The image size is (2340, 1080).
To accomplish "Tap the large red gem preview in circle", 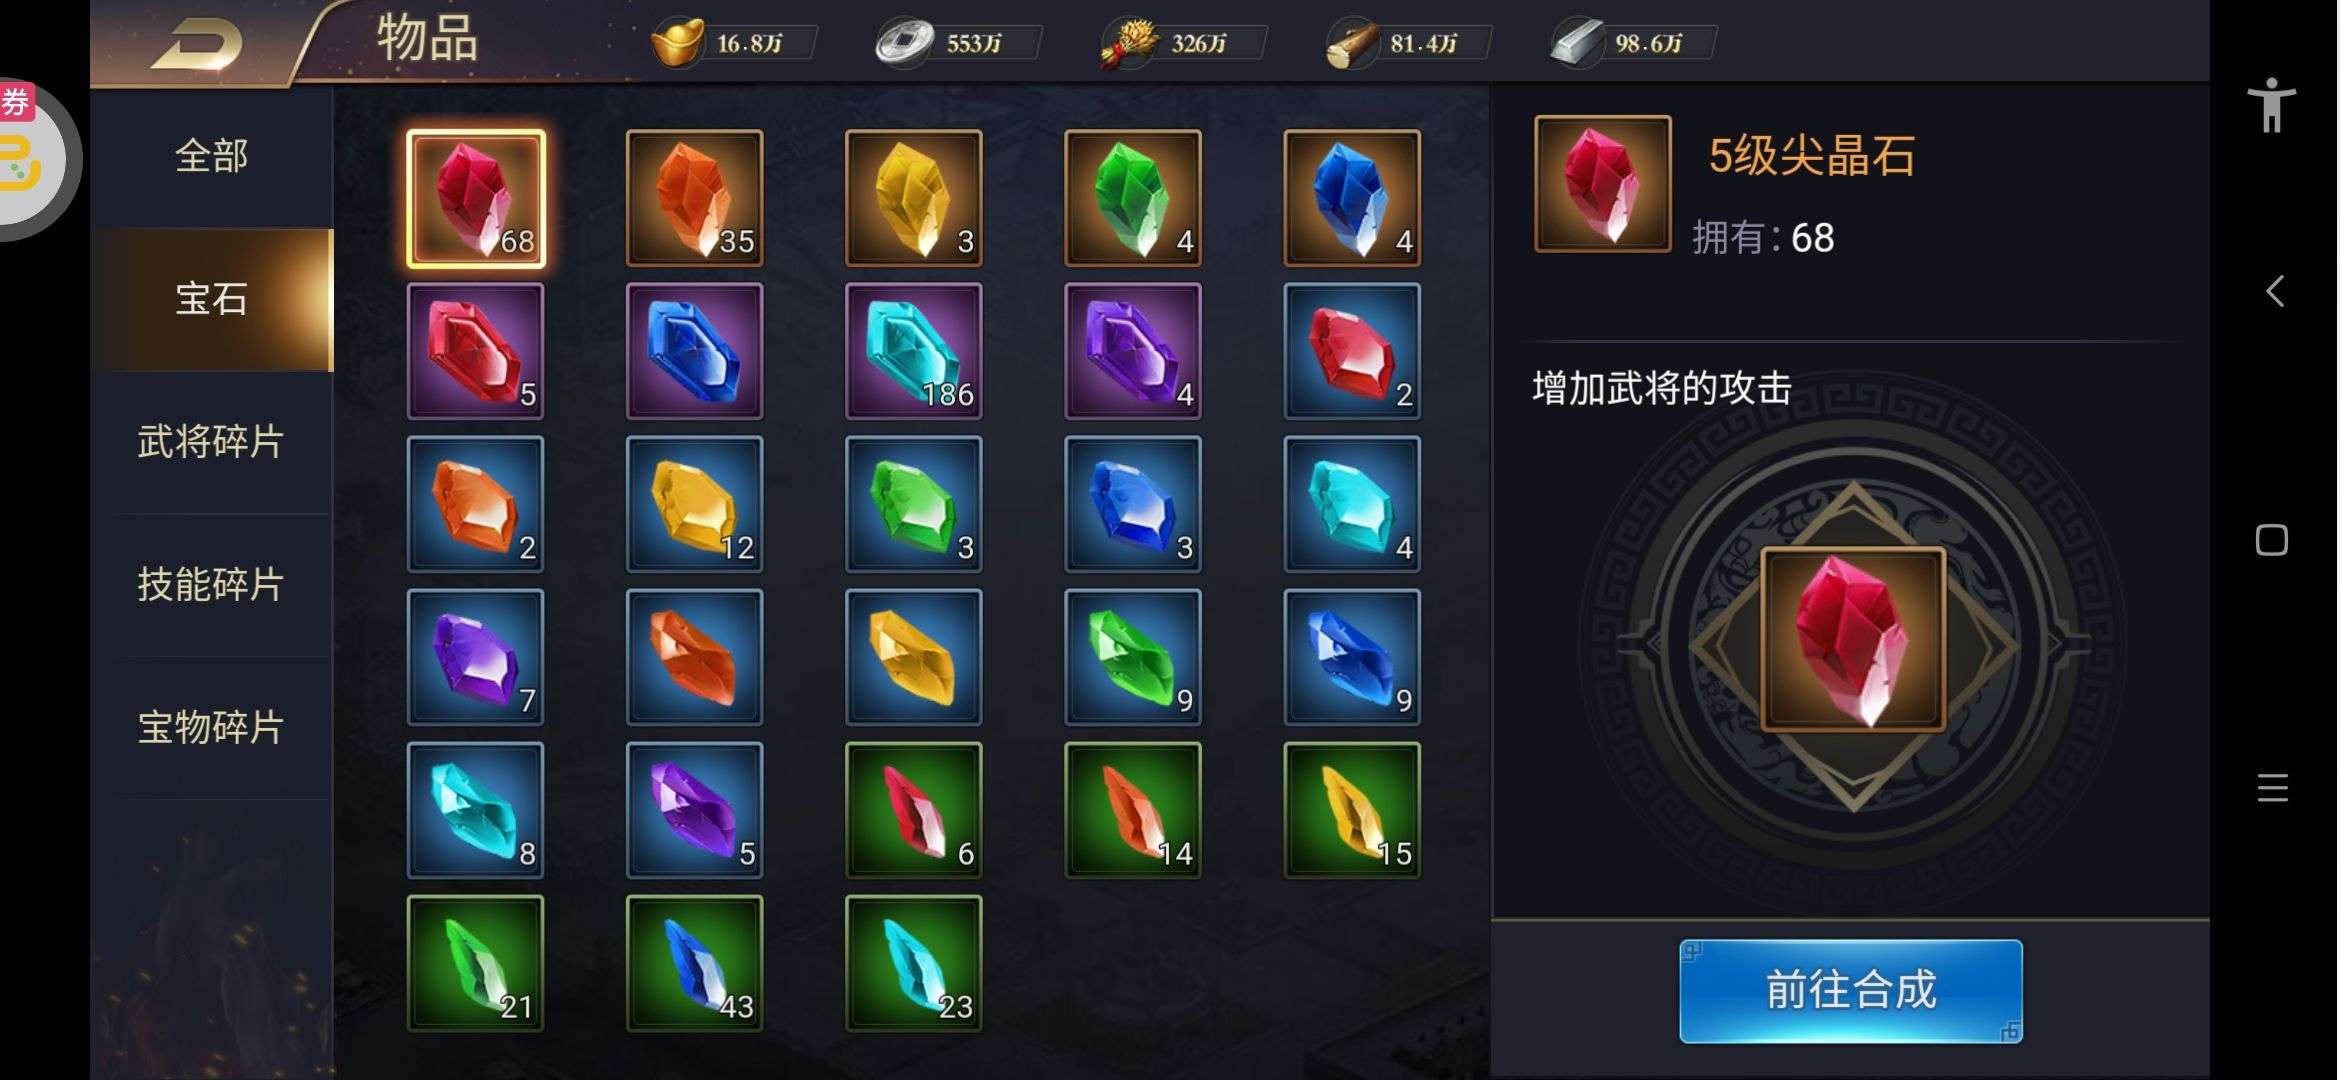I will (1853, 639).
